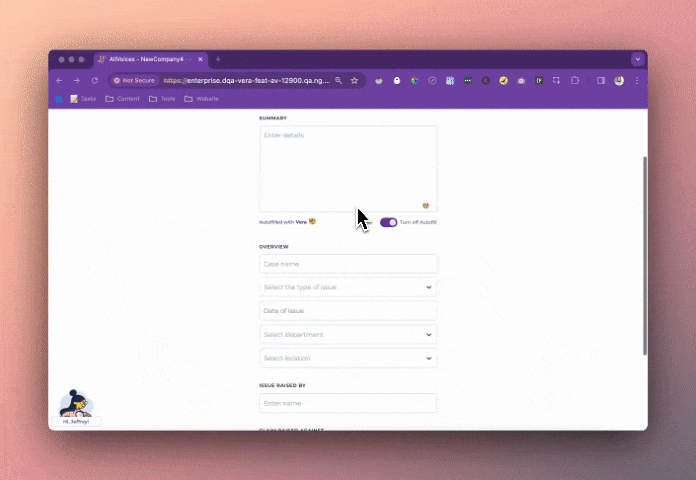Click the Date of issue field
This screenshot has width=696, height=480.
coord(348,311)
